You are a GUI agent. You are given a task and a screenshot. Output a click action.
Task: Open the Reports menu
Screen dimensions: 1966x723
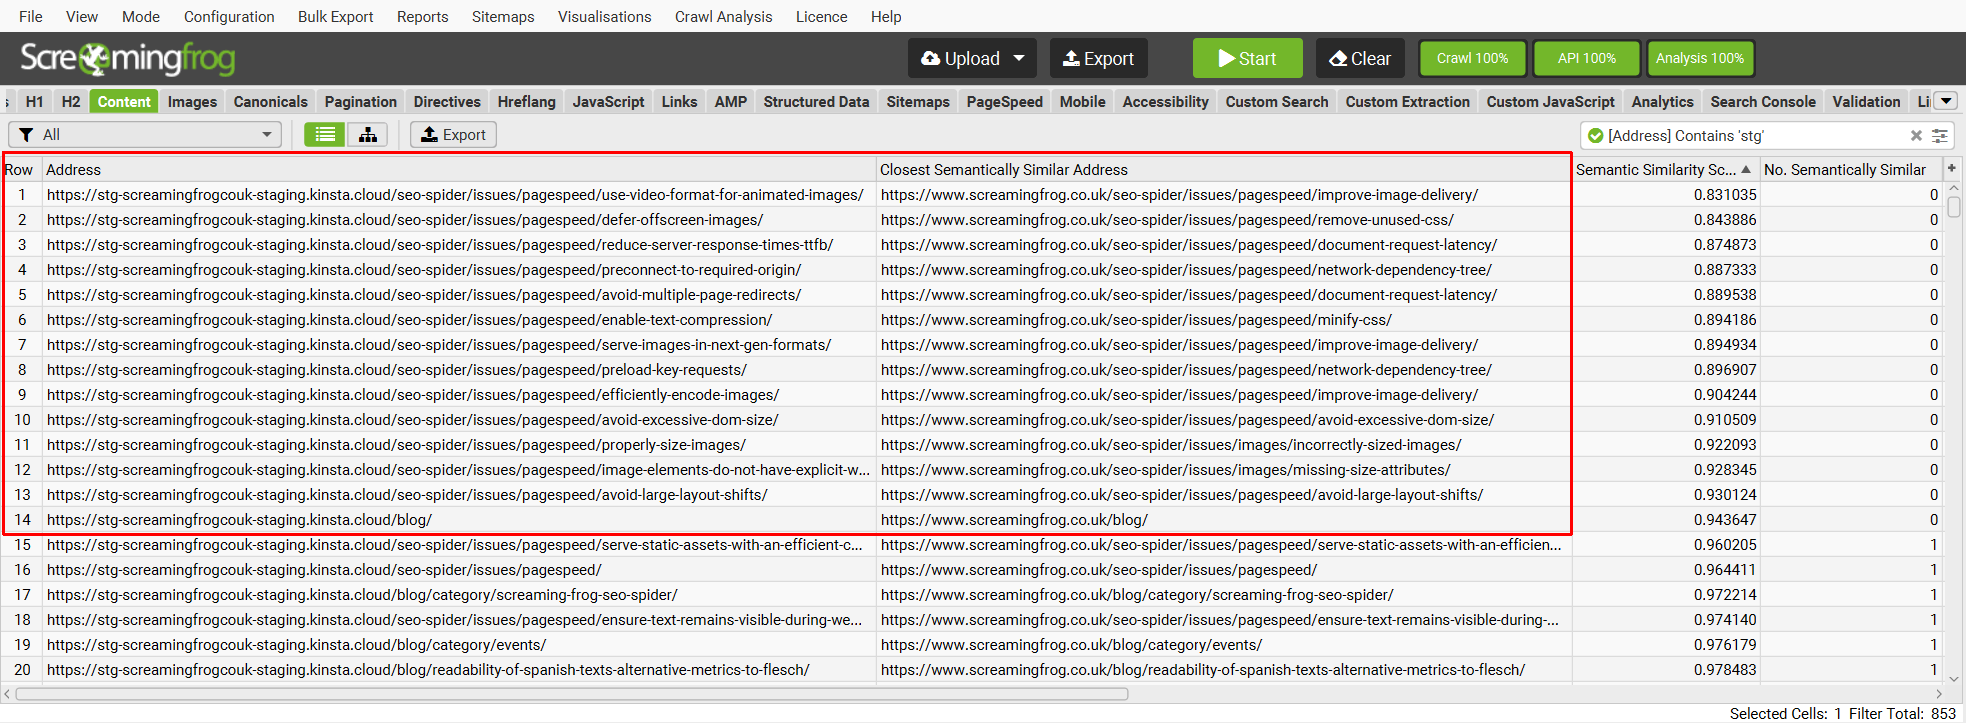pos(422,16)
